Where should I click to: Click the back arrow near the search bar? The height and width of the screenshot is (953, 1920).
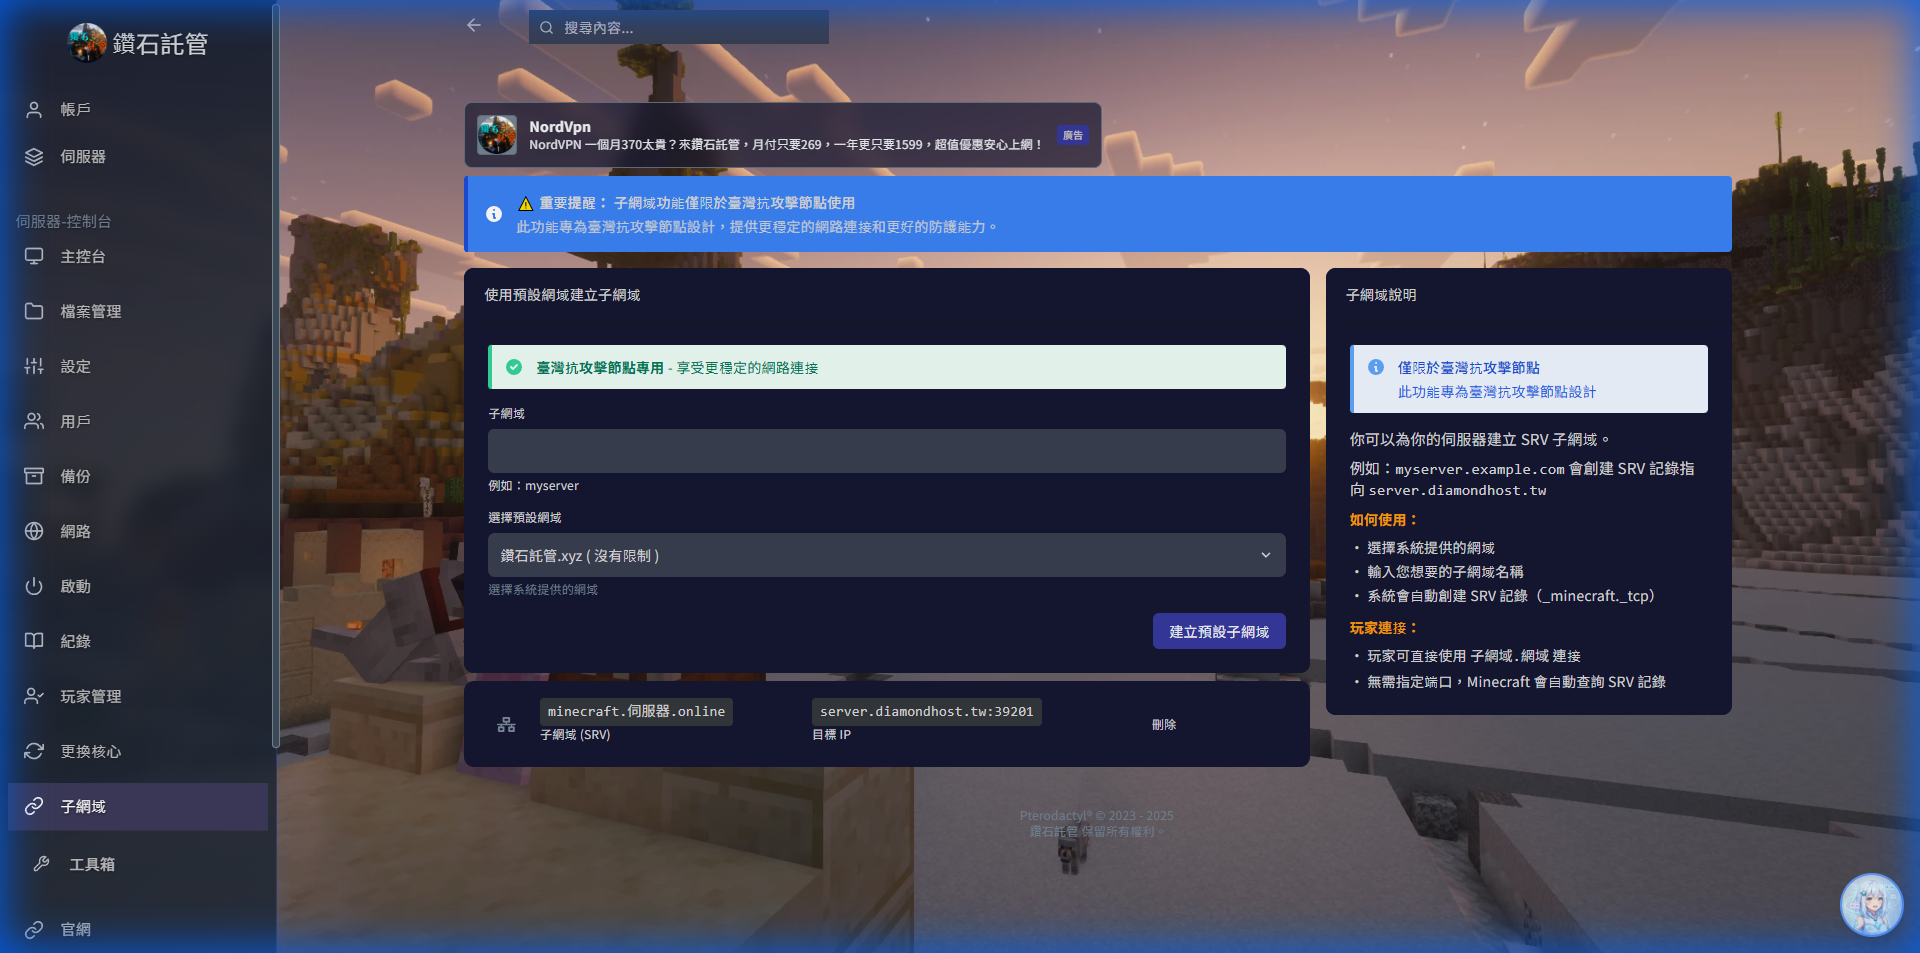point(473,26)
